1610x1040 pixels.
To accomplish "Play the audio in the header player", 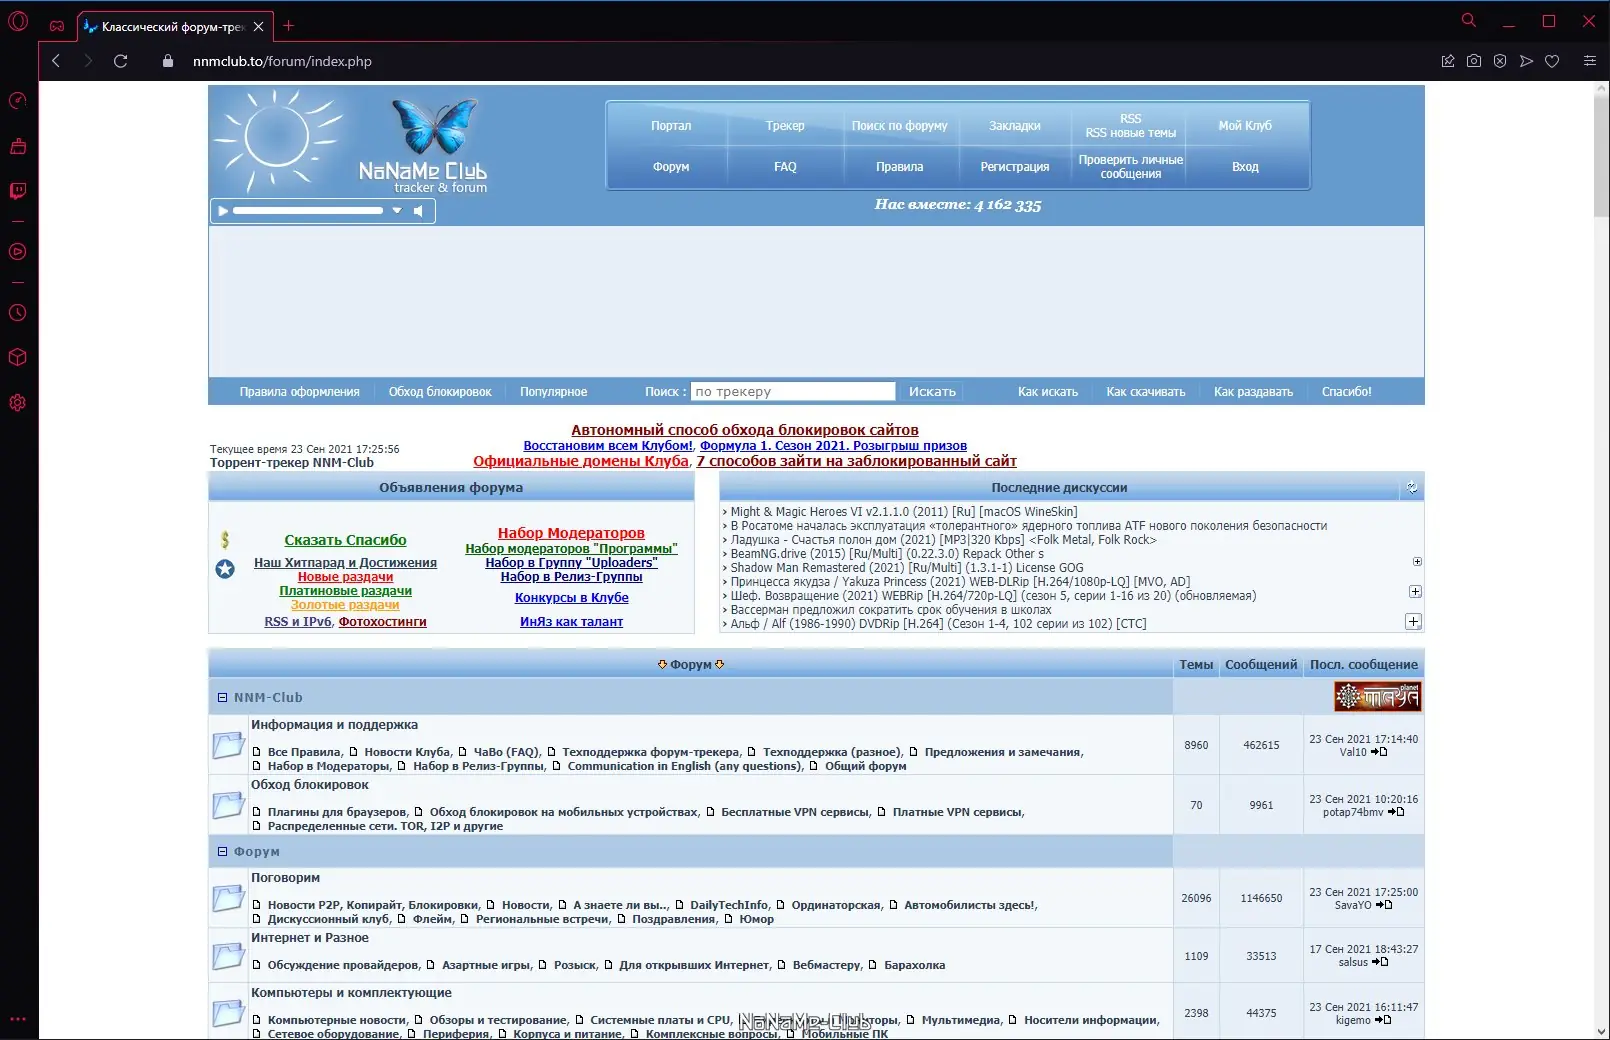I will [223, 211].
